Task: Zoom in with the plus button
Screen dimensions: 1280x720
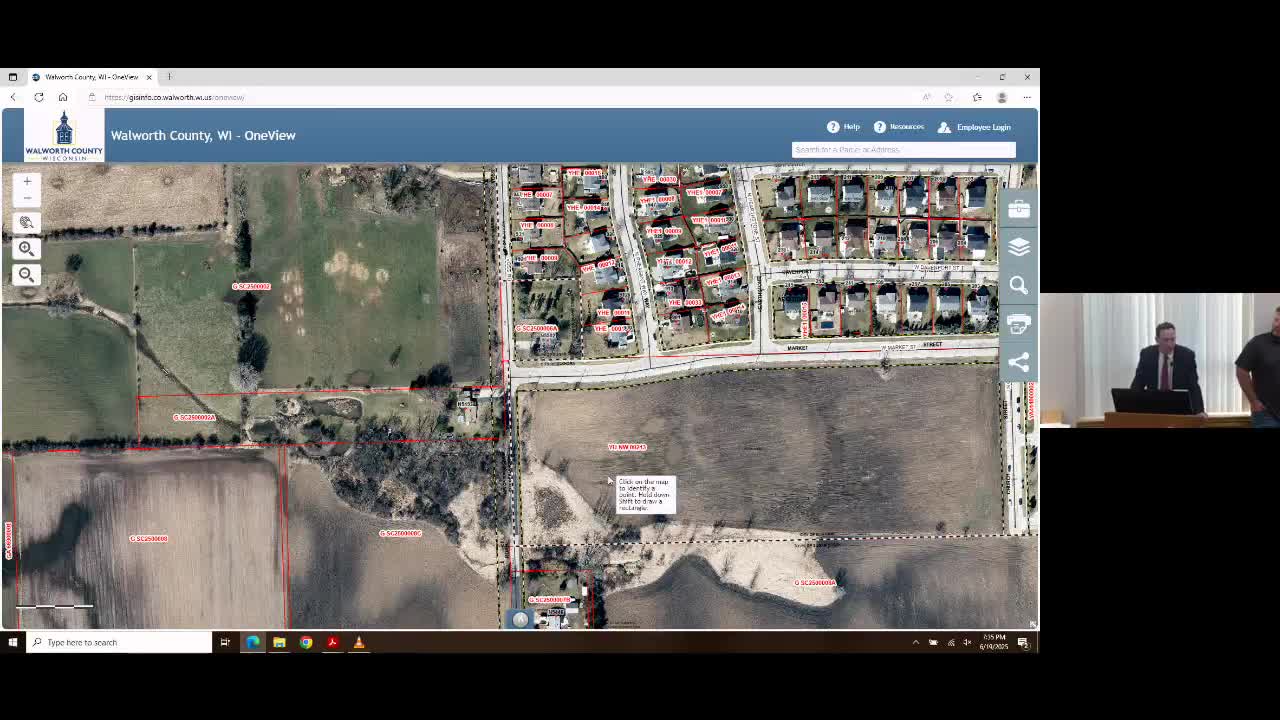Action: [27, 182]
